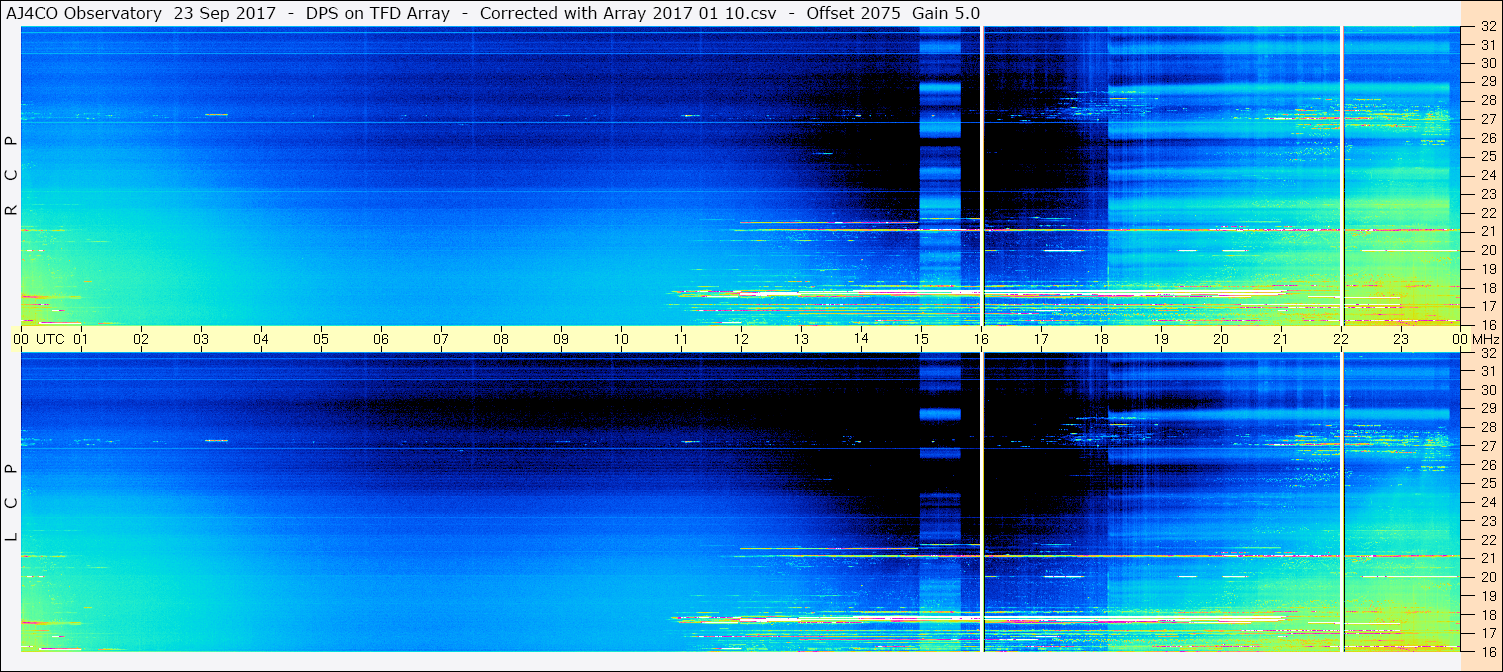The height and width of the screenshot is (672, 1503).
Task: Click white vertical line near 16 UTC in LCP
Action: click(983, 502)
